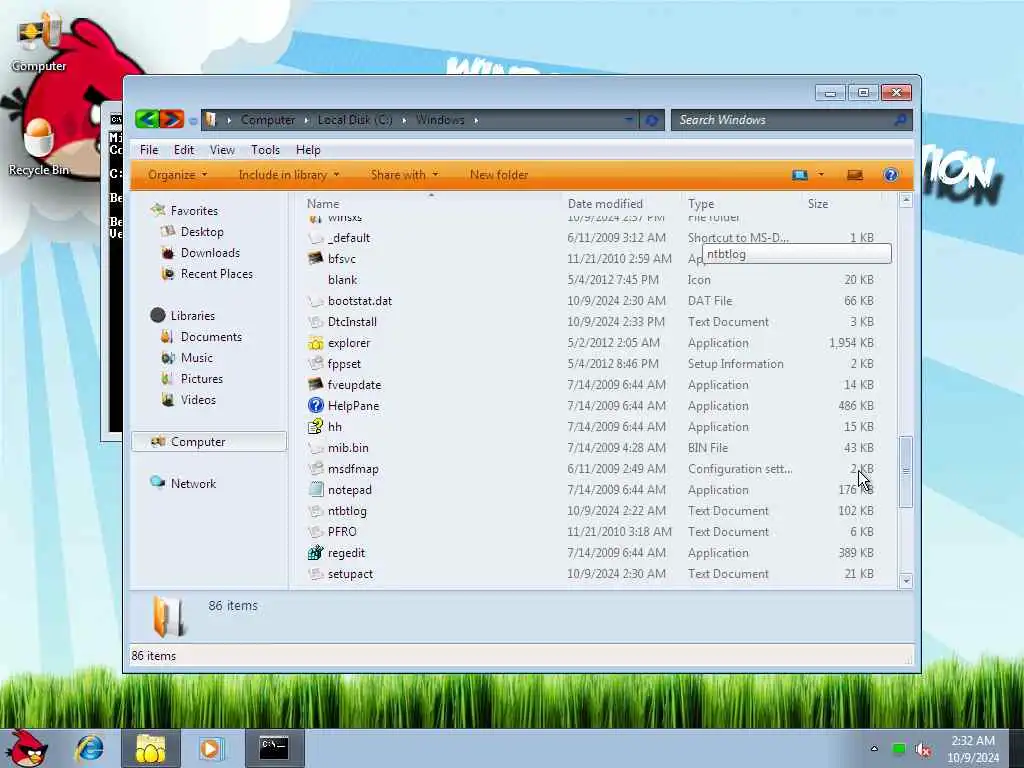This screenshot has width=1024, height=768.
Task: Sort by the Type column header
Action: (x=742, y=203)
